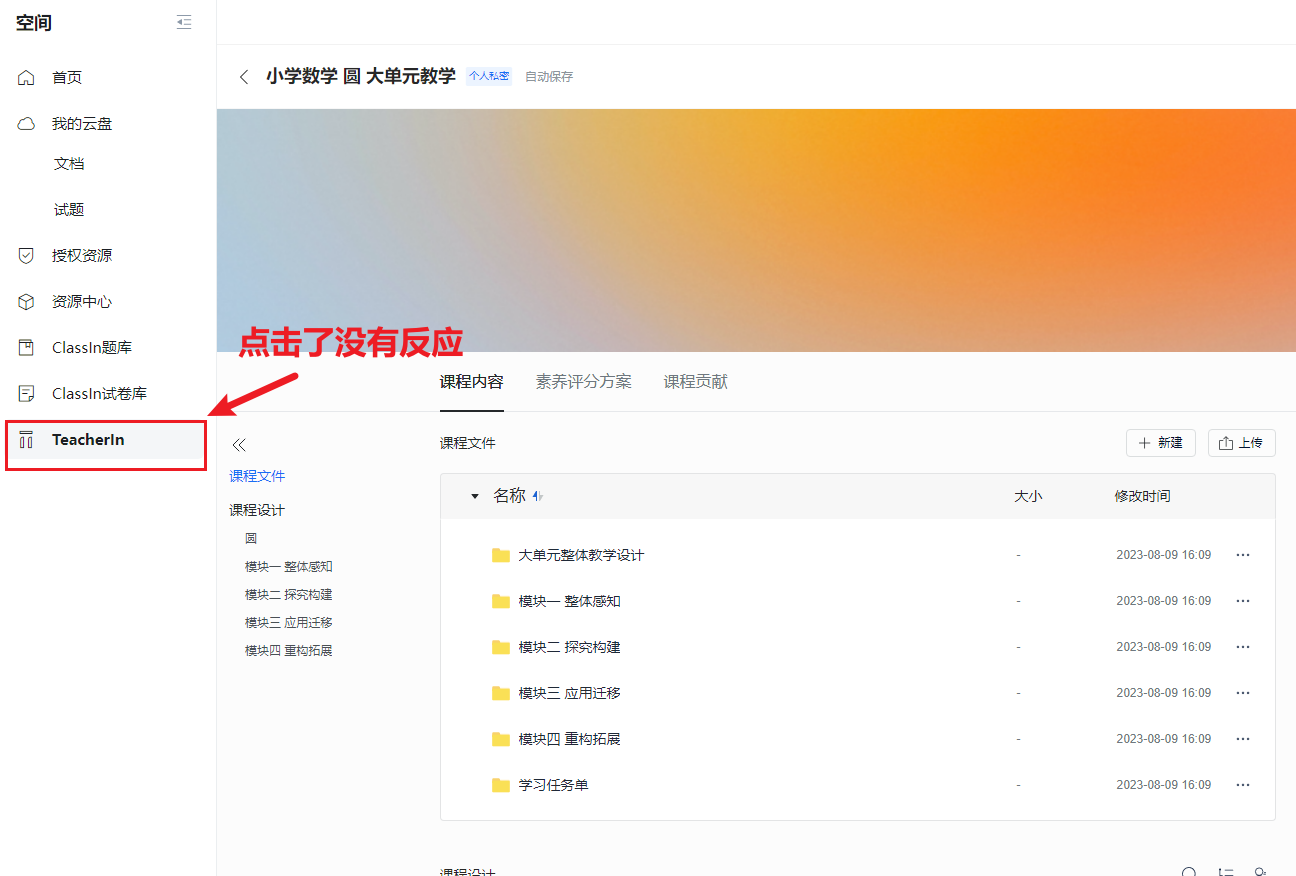Click the folder icon of 模块二 探究构建 row

click(501, 647)
